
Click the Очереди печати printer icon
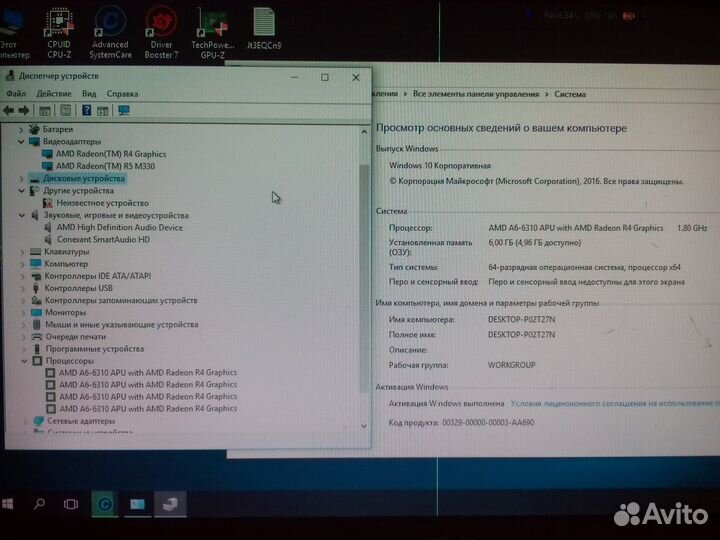(37, 337)
